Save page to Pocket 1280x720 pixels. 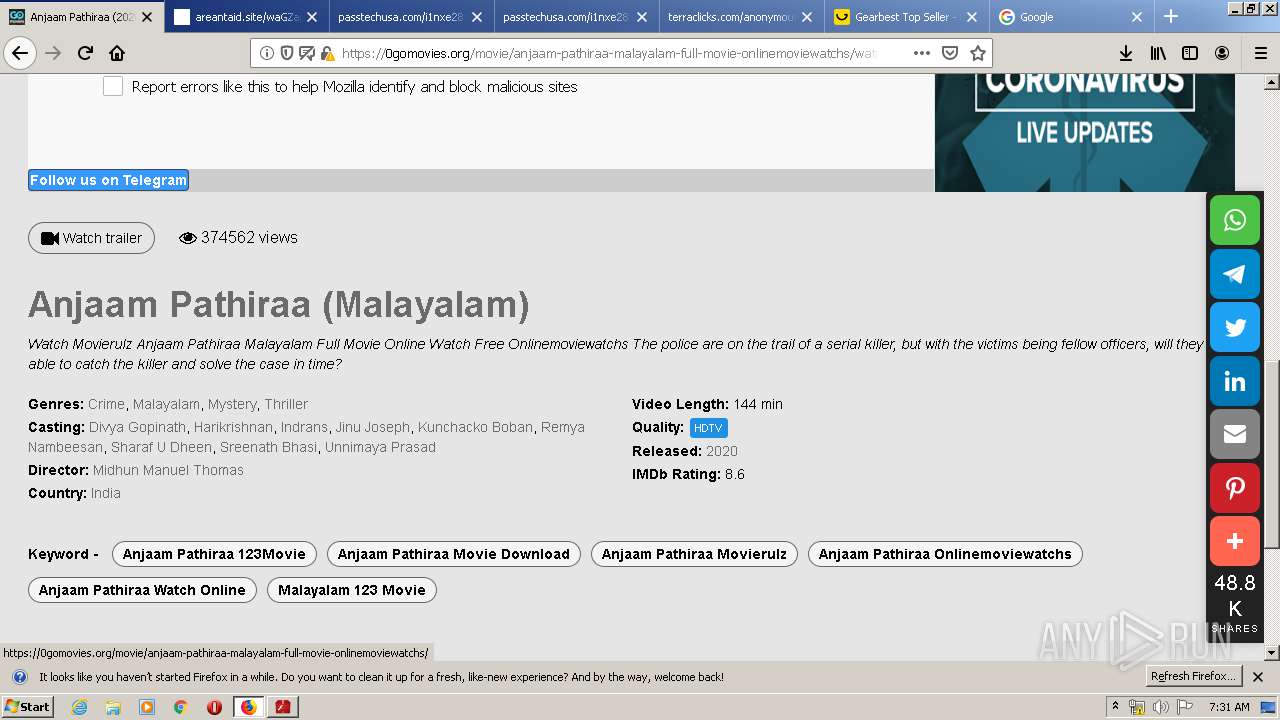950,53
